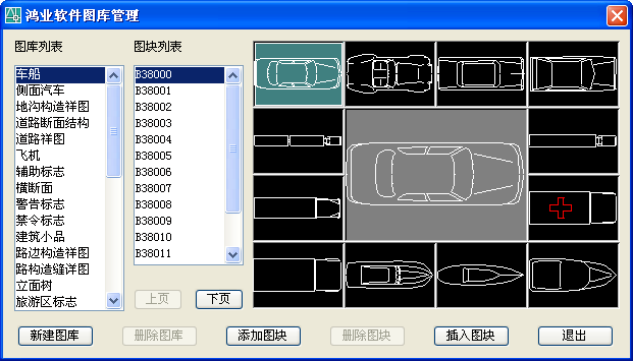Select 侧面汽车 library
Screen dimensions: 633x362
tap(60, 90)
